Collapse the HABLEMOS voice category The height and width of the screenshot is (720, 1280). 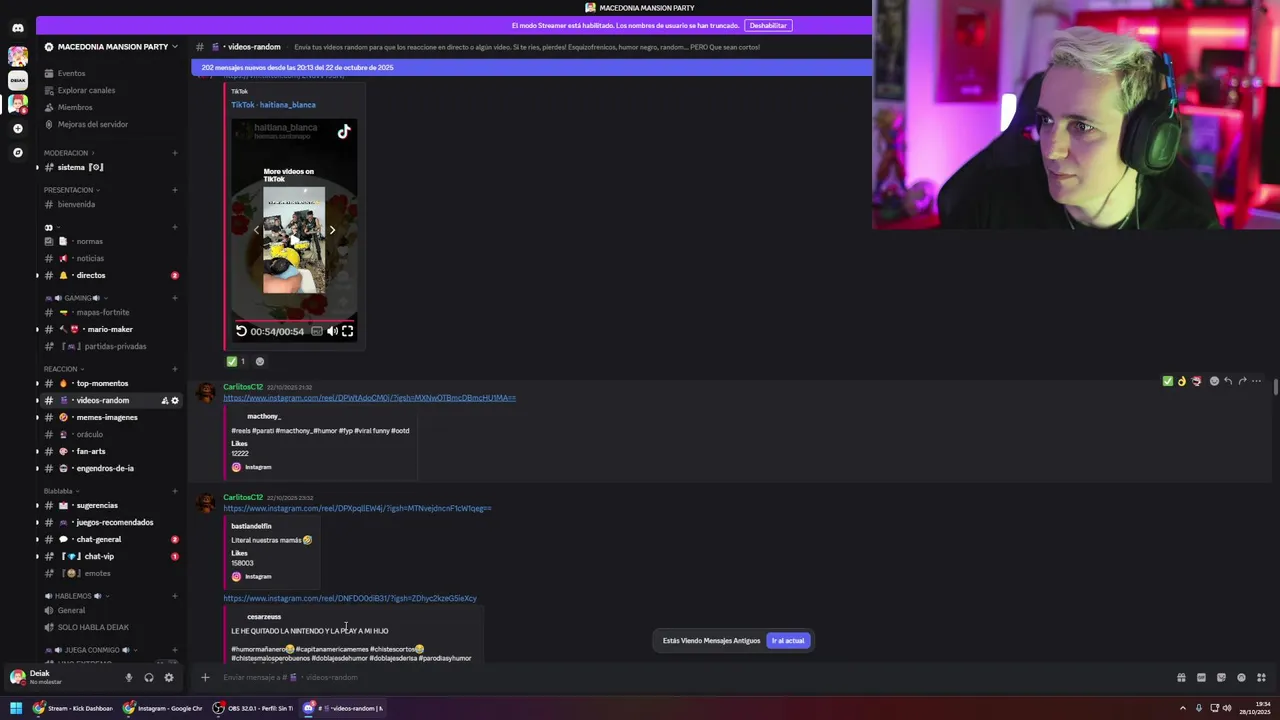coord(76,596)
